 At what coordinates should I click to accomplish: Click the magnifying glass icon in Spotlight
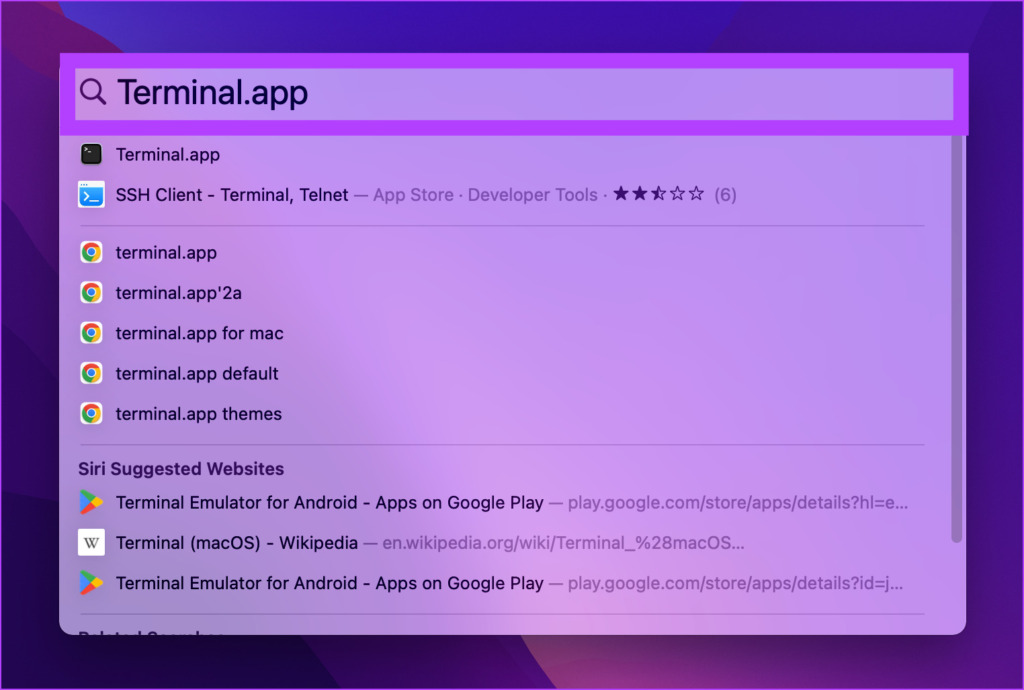(93, 92)
